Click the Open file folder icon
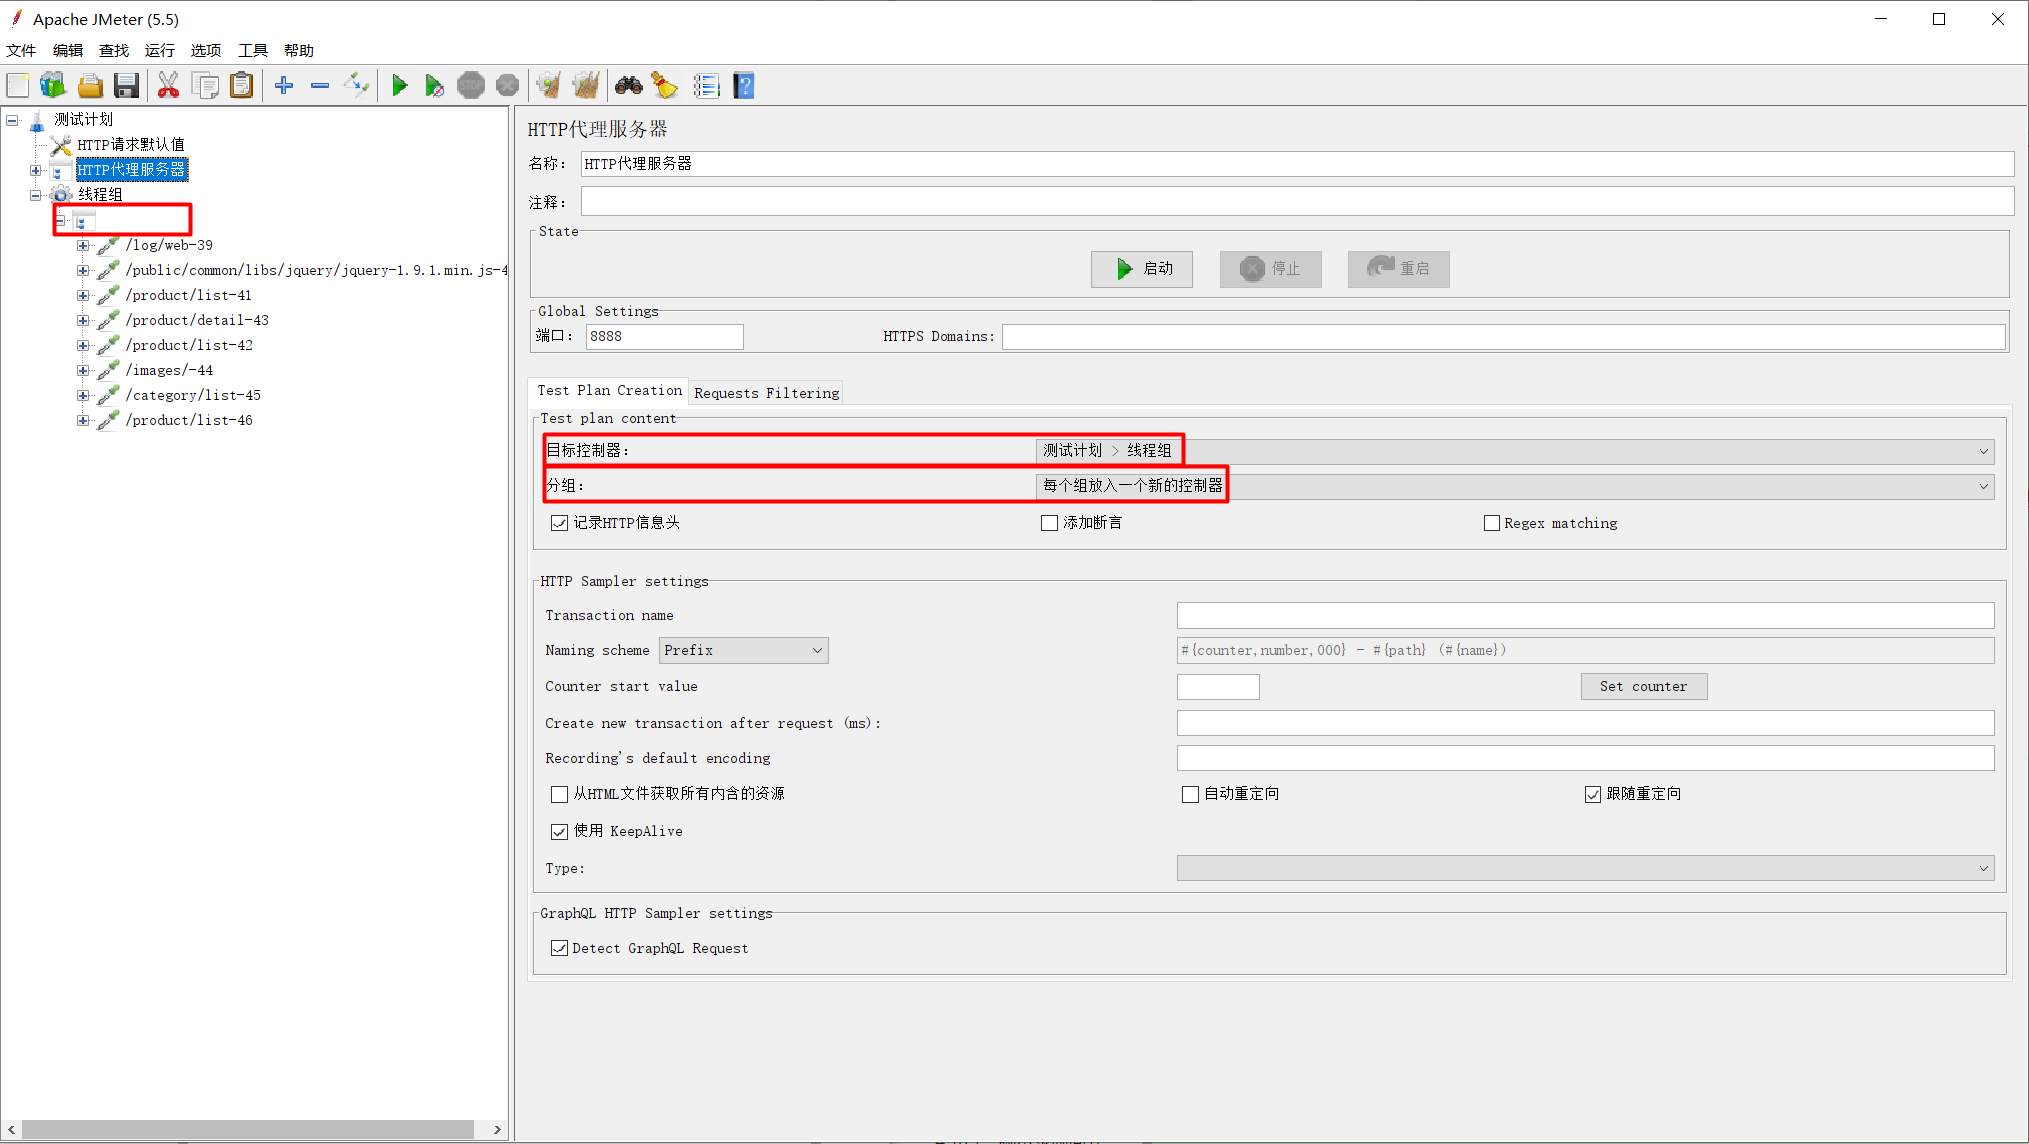Viewport: 2029px width, 1144px height. [x=90, y=86]
